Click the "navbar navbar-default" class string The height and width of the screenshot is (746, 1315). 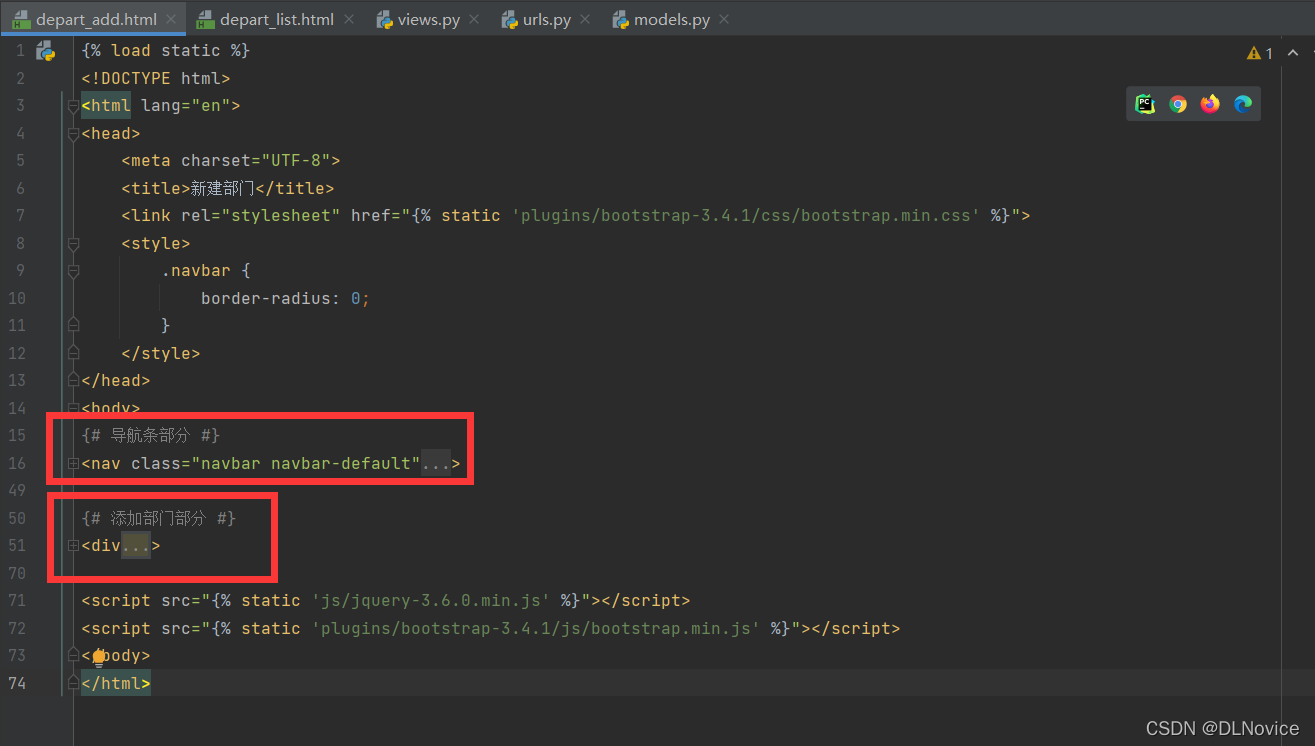[306, 464]
